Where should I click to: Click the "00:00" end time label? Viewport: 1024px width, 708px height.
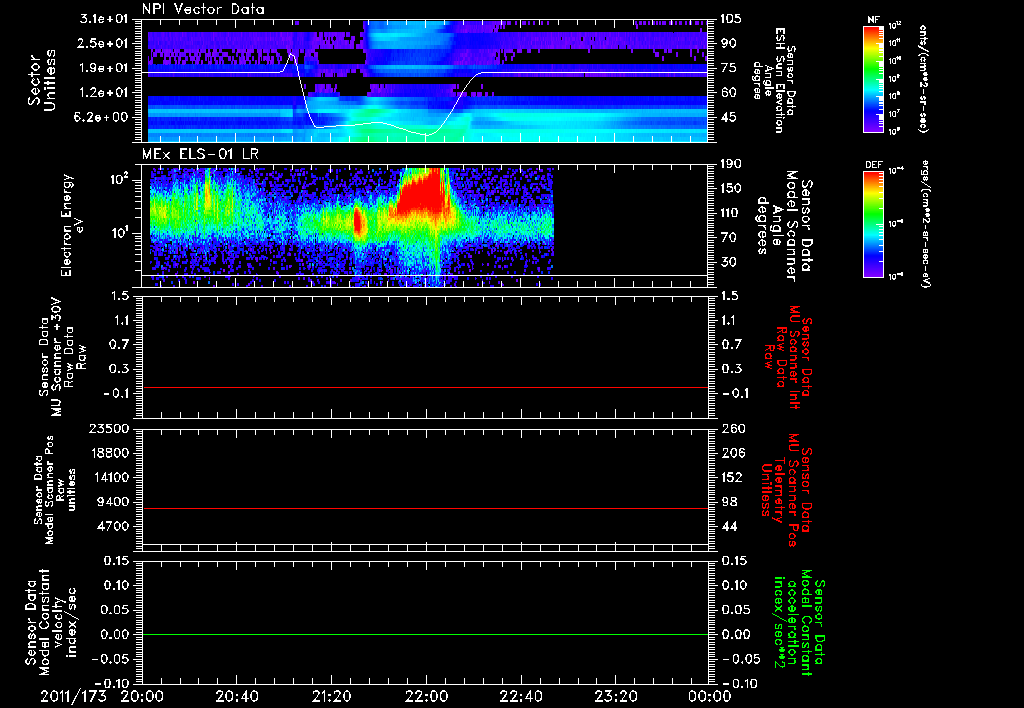710,696
